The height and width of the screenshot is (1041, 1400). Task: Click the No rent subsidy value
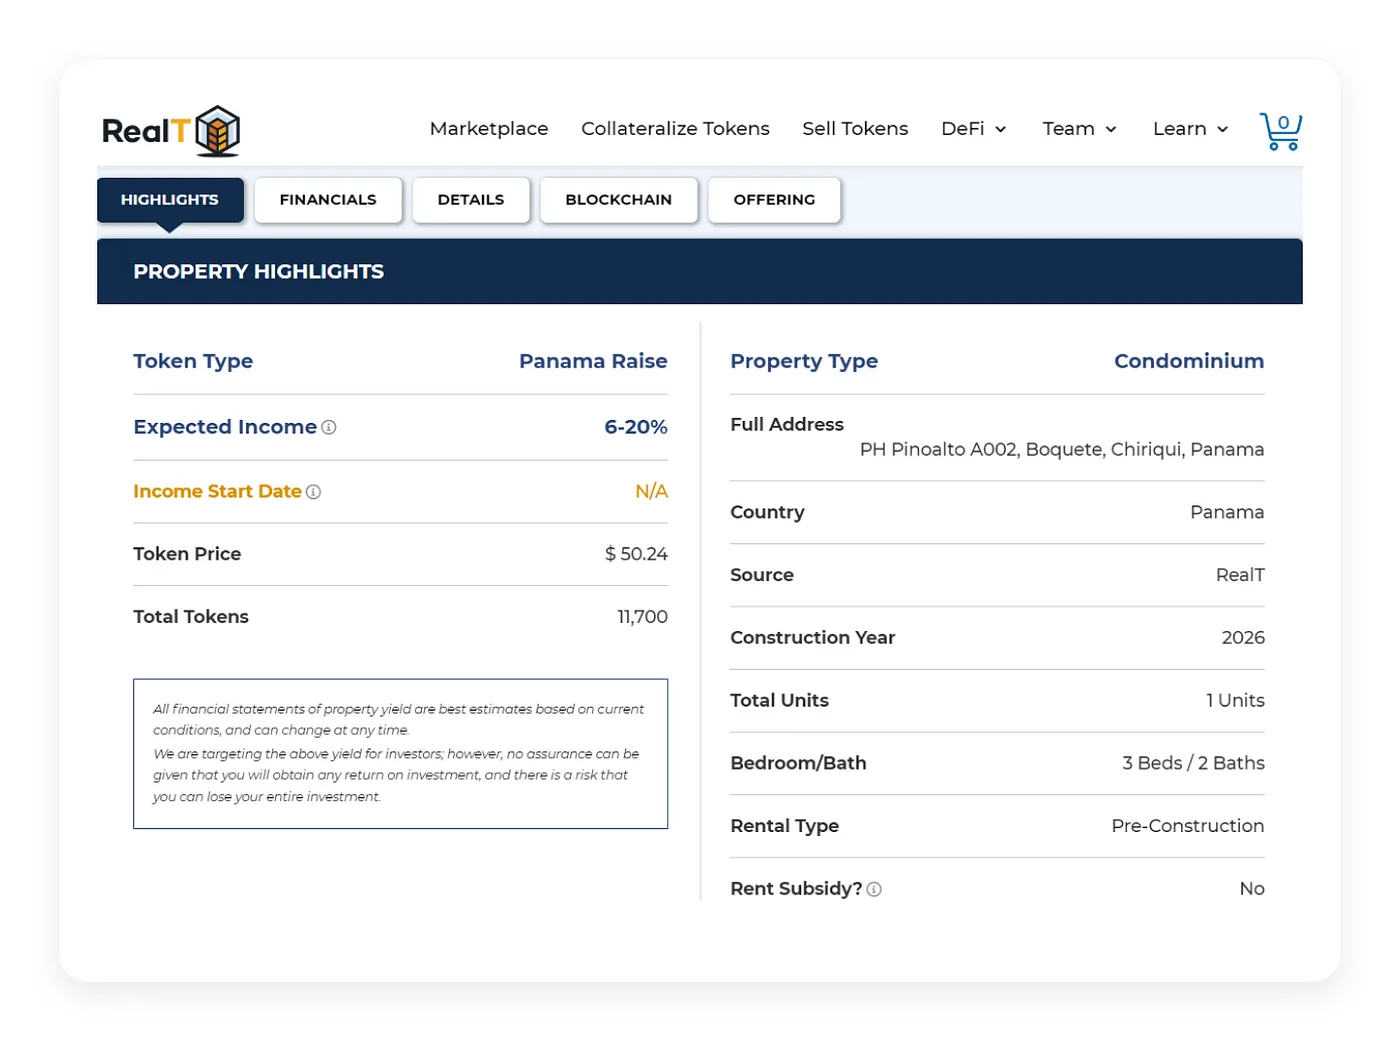tap(1252, 889)
